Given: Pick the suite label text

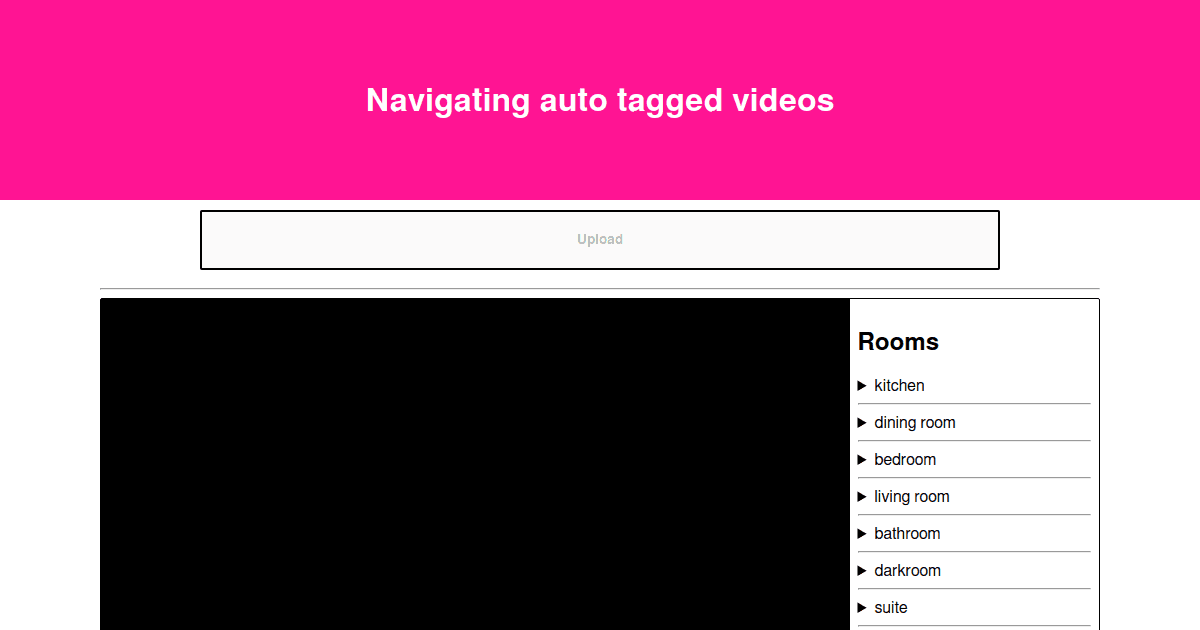Looking at the screenshot, I should [890, 608].
